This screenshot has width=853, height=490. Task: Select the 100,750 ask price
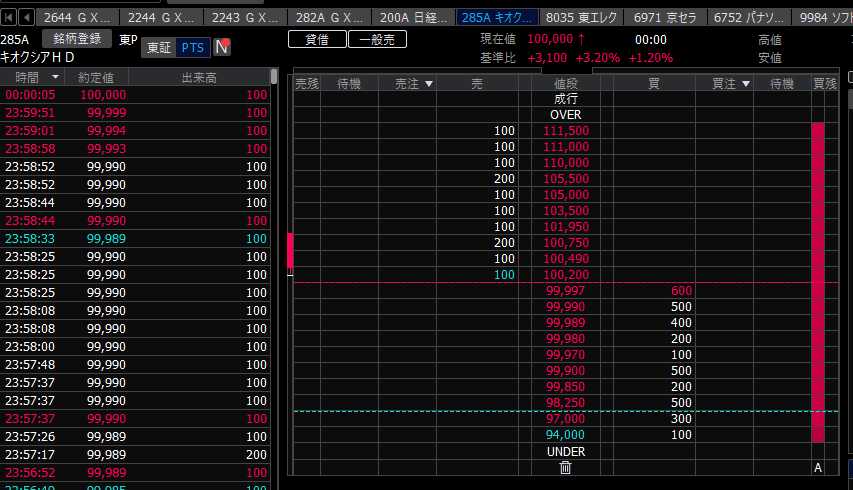(x=566, y=243)
